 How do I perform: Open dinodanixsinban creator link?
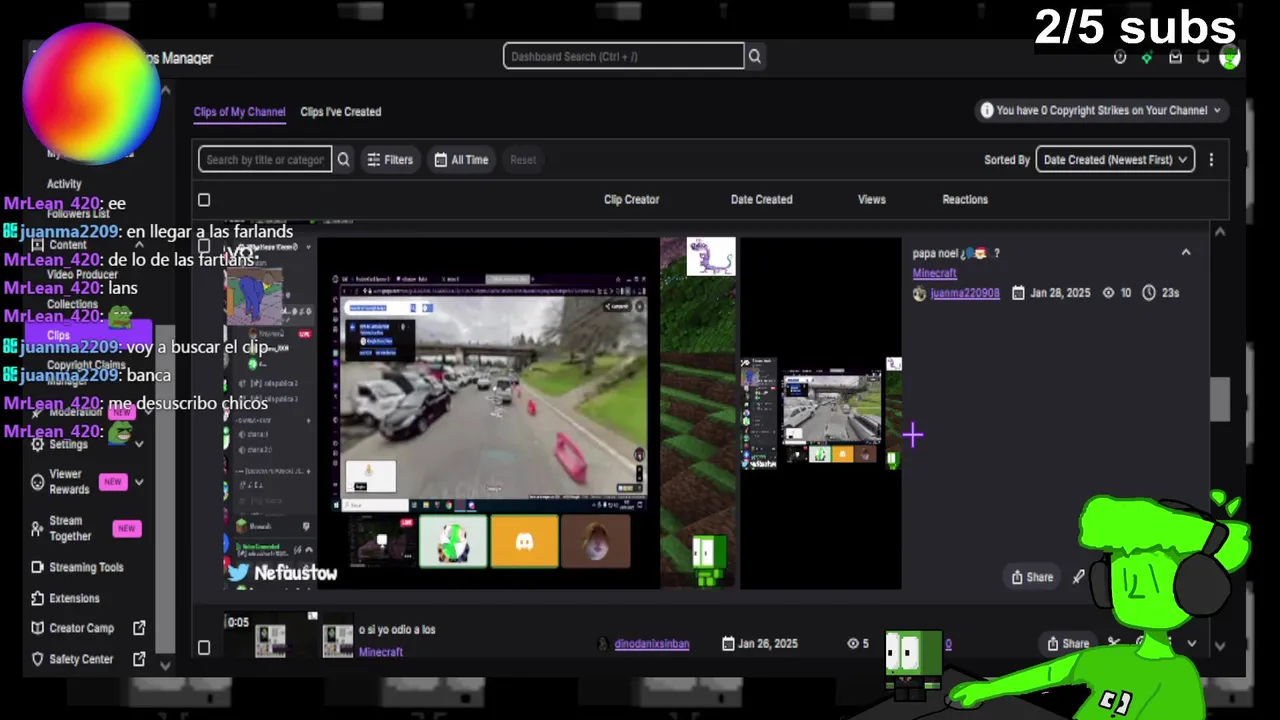point(651,644)
